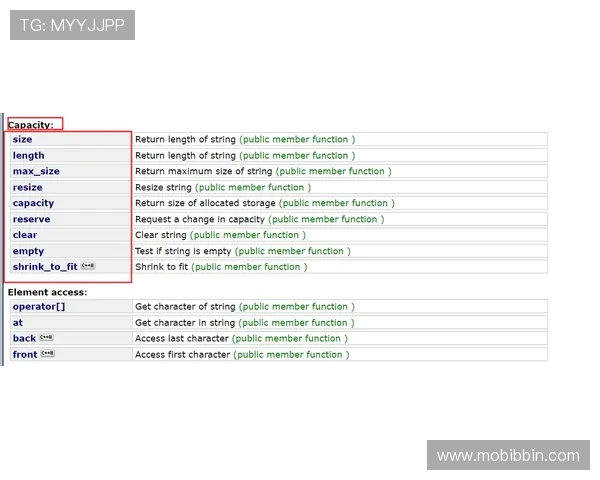The image size is (600, 480).
Task: Click the www.mobibbin.com watermark label
Action: pyautogui.click(x=508, y=456)
